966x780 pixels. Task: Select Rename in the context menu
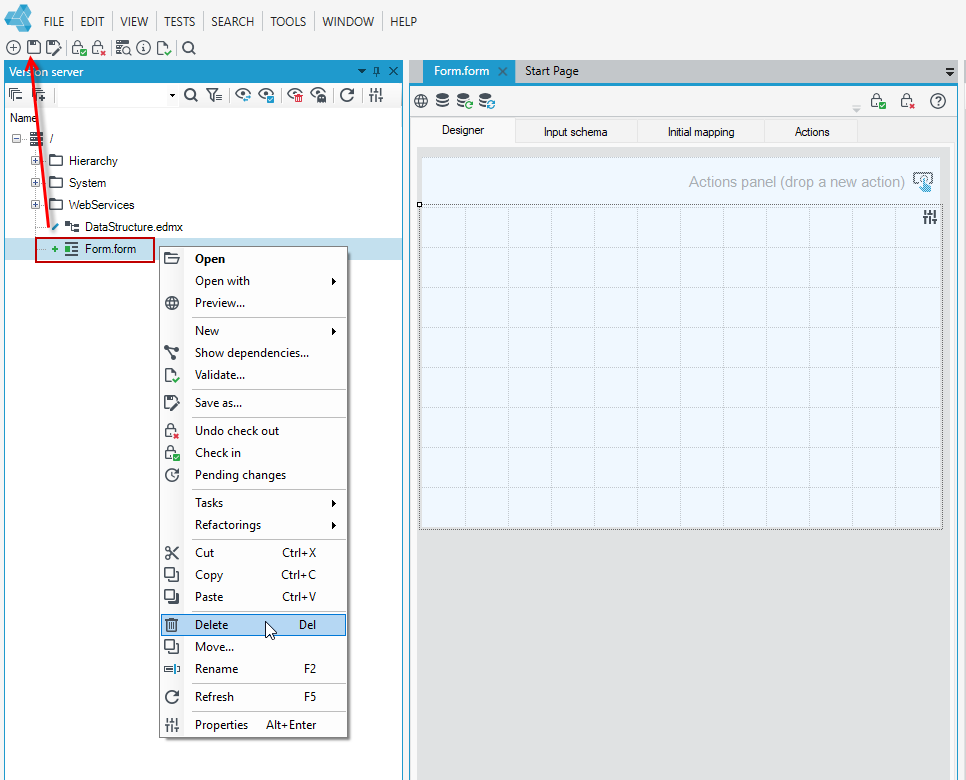point(253,669)
